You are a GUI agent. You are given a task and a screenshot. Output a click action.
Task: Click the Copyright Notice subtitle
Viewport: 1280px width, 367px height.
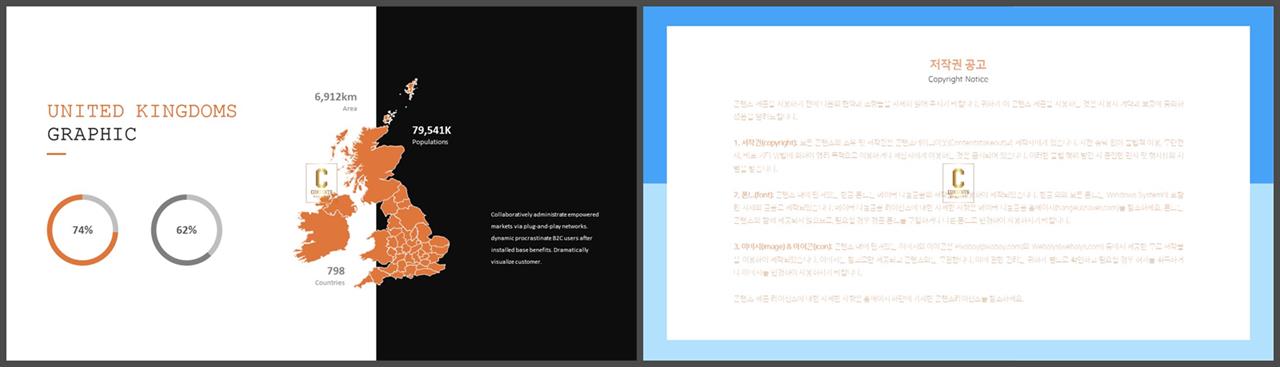point(957,78)
